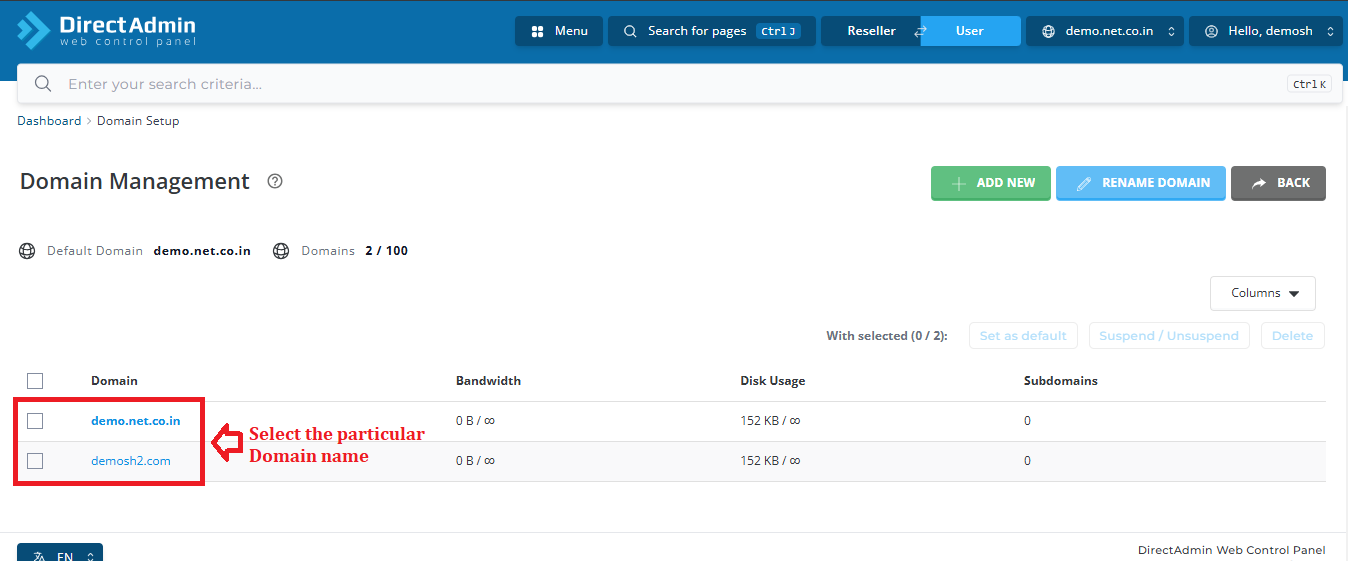1360x575 pixels.
Task: Toggle the select-all domains checkbox
Action: (x=35, y=381)
